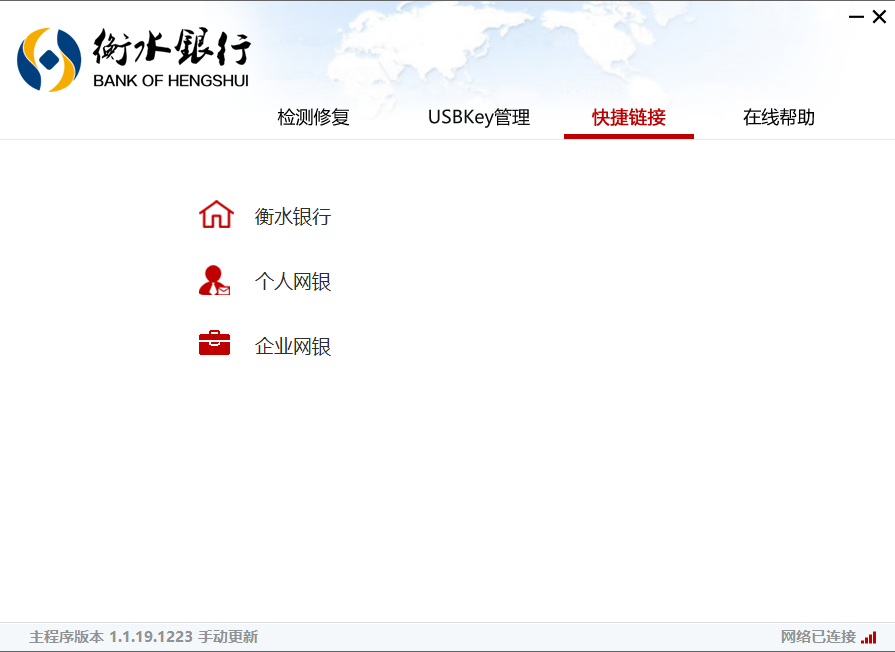This screenshot has height=652, width=895.
Task: Click the red person icon for 个人网银
Action: coord(214,281)
